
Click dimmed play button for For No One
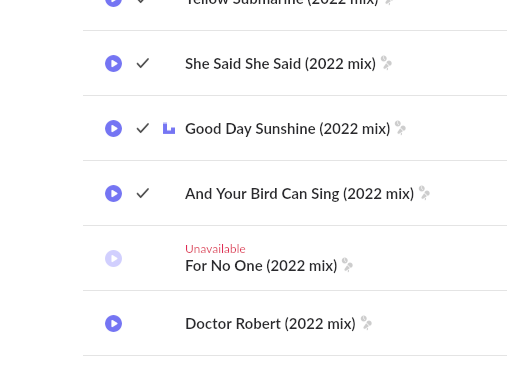pyautogui.click(x=113, y=258)
